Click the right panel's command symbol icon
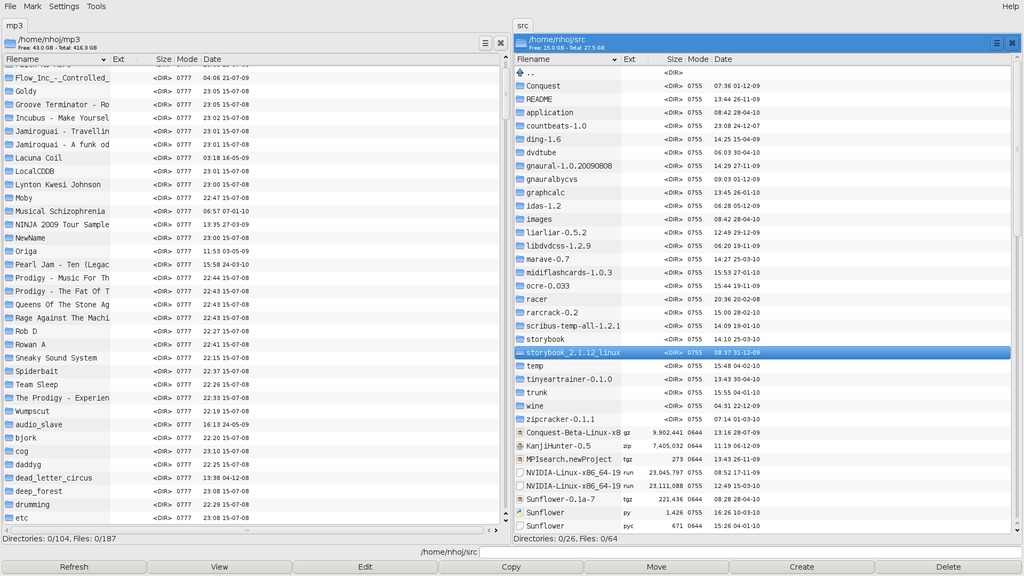Screen dimensions: 1024x576 click(1012, 43)
